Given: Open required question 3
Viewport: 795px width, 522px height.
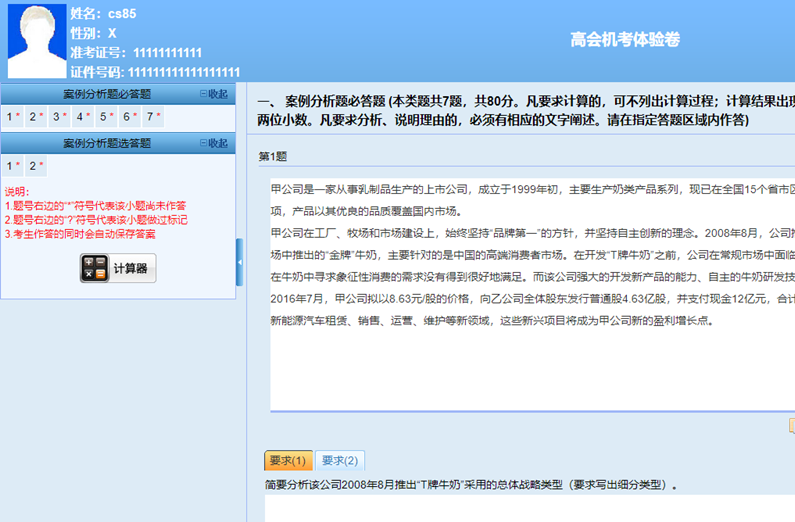Looking at the screenshot, I should pos(59,117).
